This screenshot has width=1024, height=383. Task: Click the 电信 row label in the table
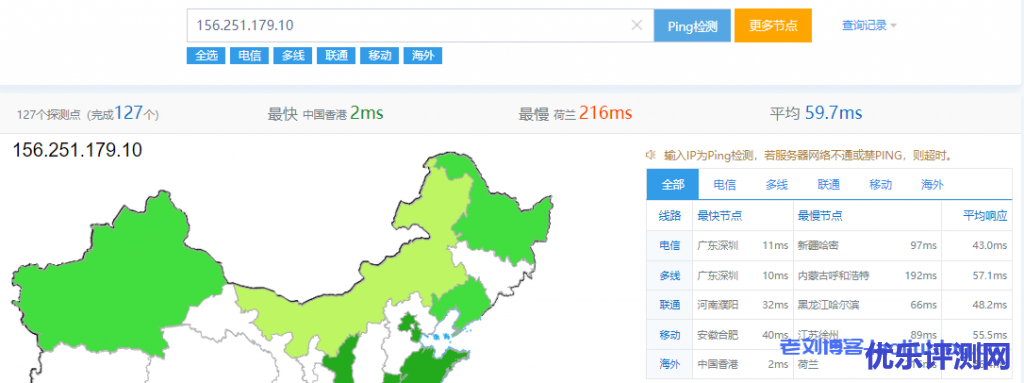click(669, 246)
